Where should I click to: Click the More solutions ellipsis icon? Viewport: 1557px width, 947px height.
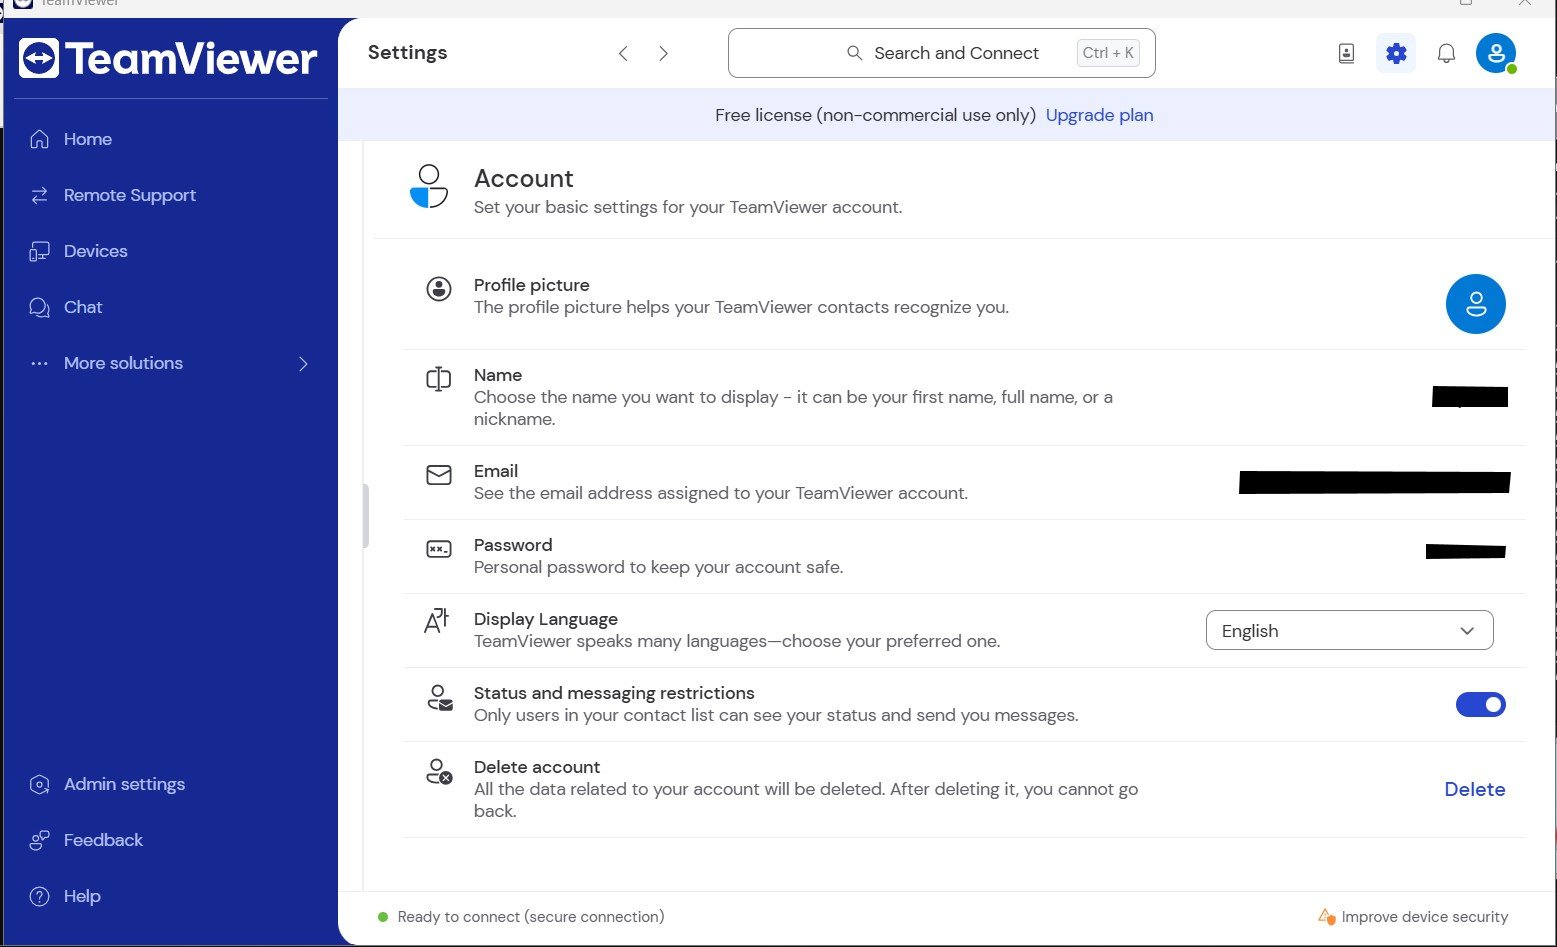click(40, 363)
